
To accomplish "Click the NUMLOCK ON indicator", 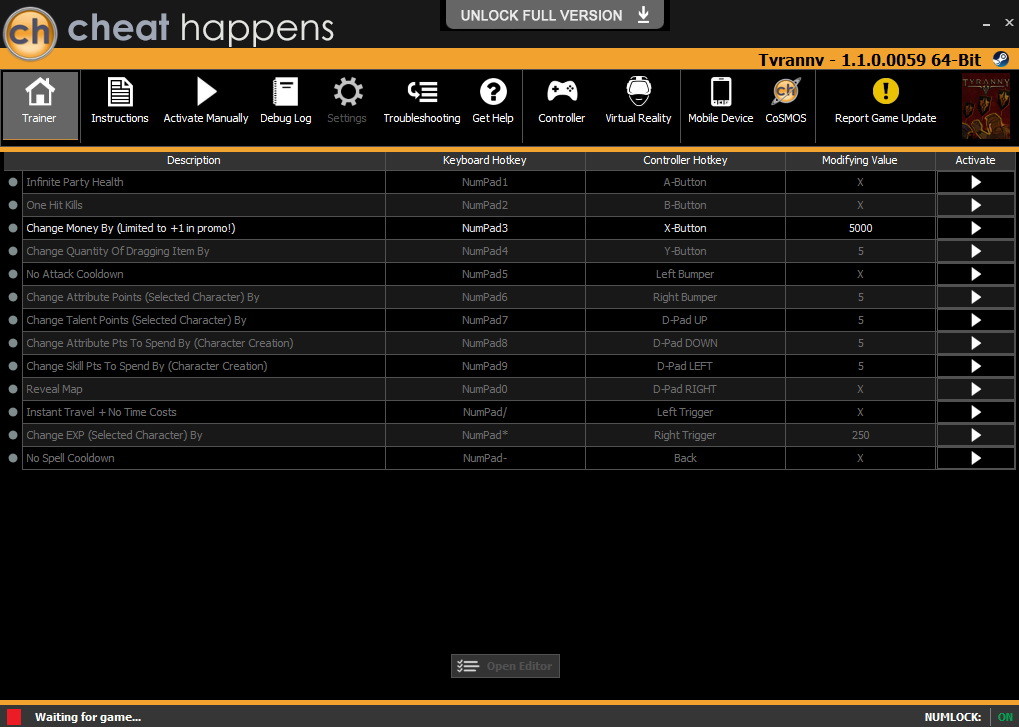I will pyautogui.click(x=1005, y=717).
